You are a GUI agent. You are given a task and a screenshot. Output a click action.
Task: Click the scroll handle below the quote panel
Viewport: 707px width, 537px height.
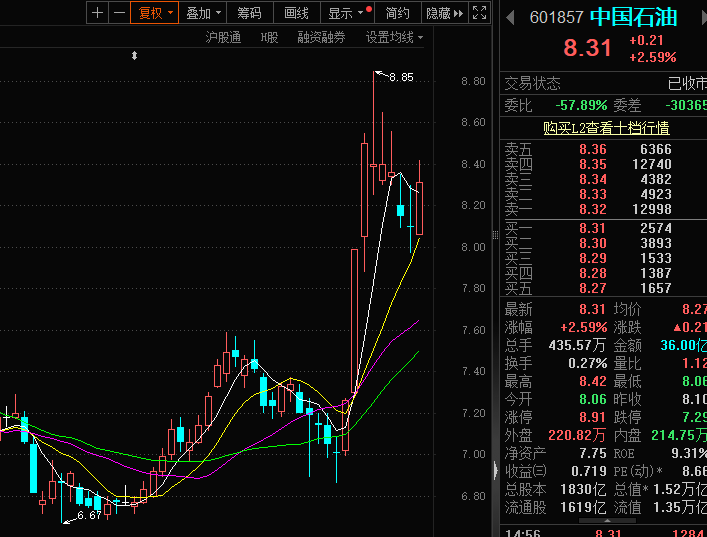tap(607, 521)
